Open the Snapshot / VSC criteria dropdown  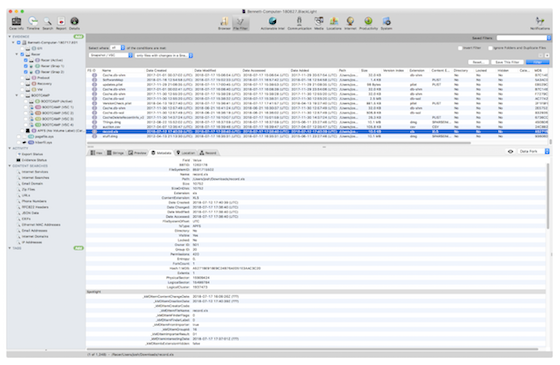pyautogui.click(x=111, y=55)
